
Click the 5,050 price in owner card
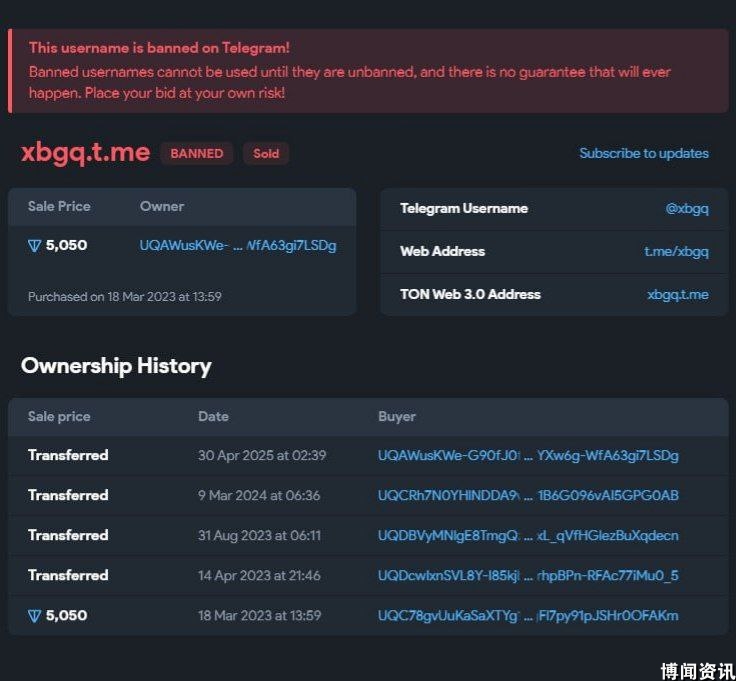click(x=66, y=245)
